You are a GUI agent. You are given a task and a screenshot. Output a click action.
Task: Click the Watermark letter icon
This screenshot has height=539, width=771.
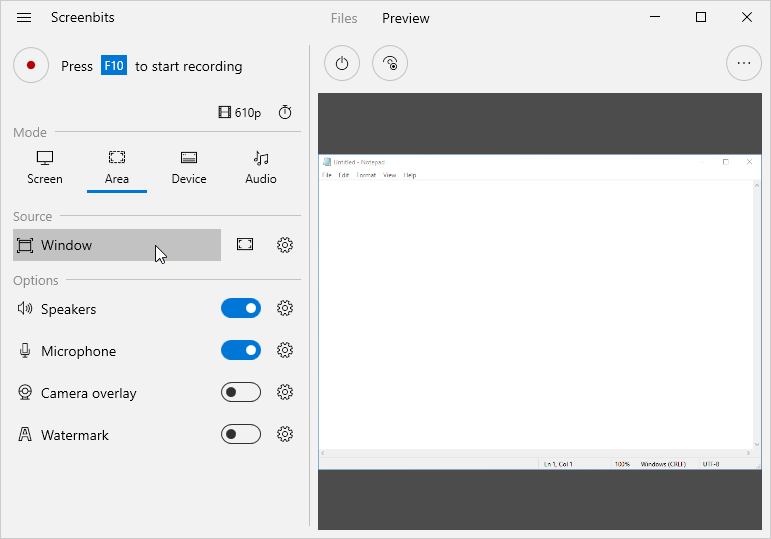tap(25, 434)
